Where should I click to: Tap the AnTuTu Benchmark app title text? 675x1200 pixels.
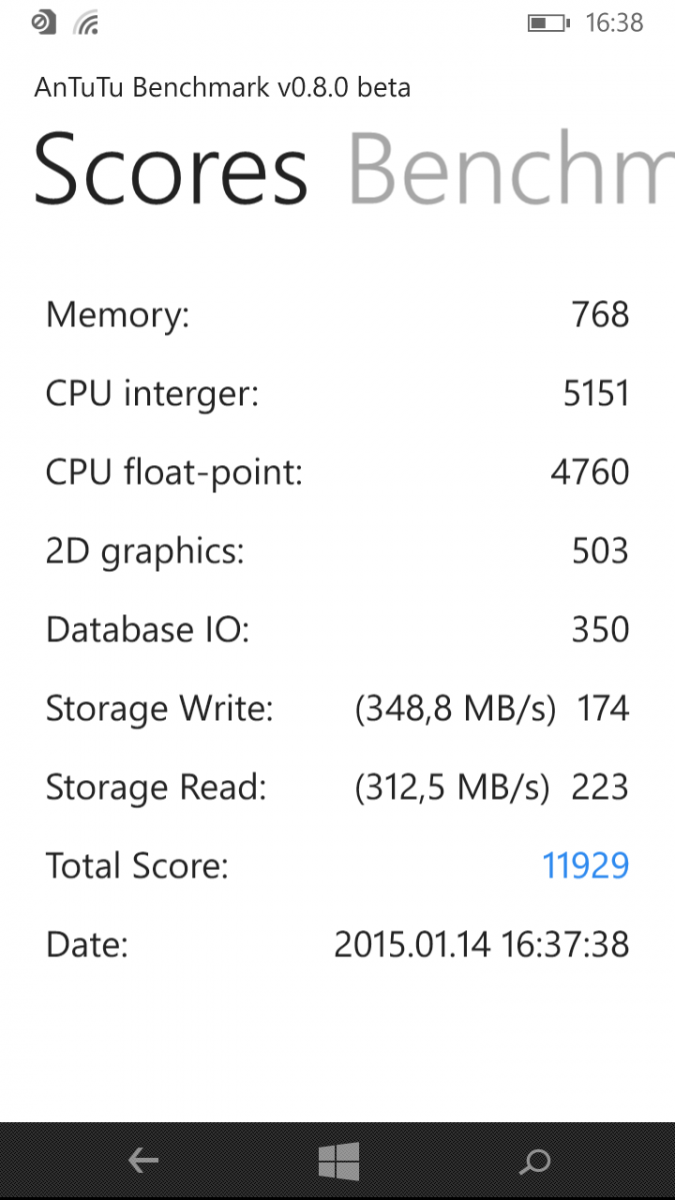pyautogui.click(x=222, y=88)
